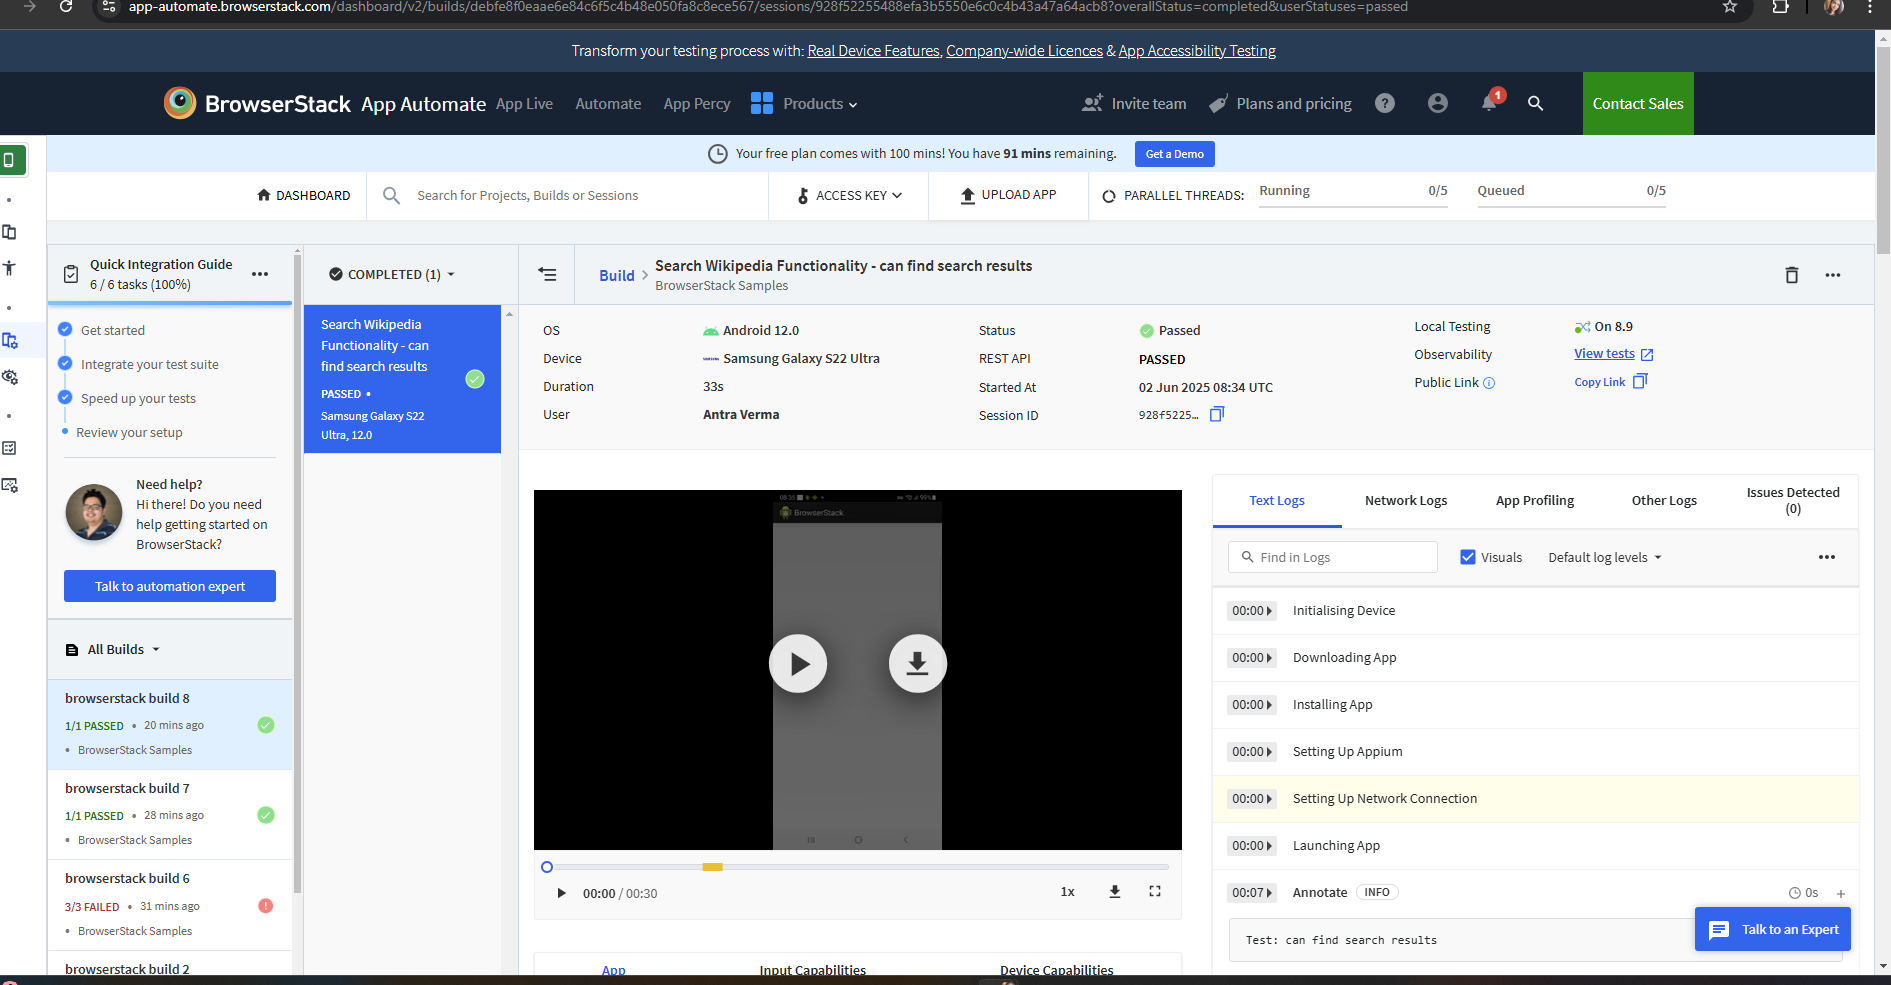Switch to the Other Logs tab
Screen dimensions: 1891x985
point(1664,500)
